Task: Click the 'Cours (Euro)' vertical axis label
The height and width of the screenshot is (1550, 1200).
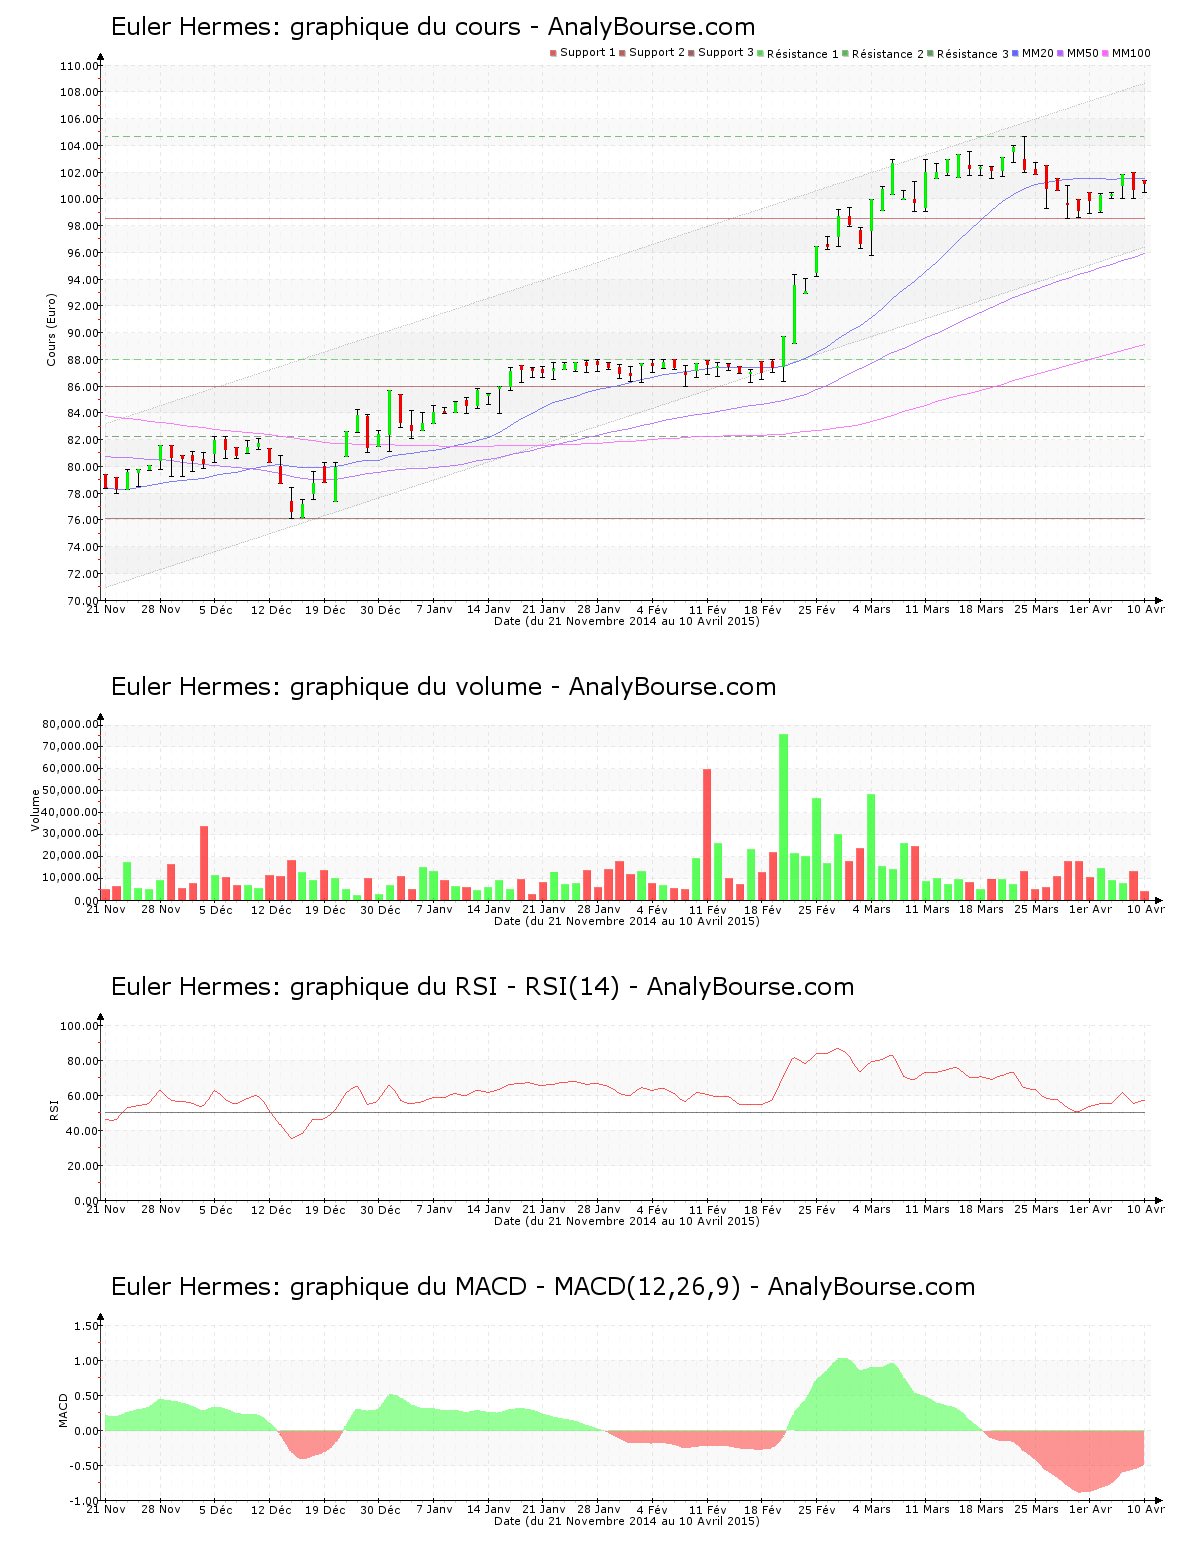Action: (51, 330)
